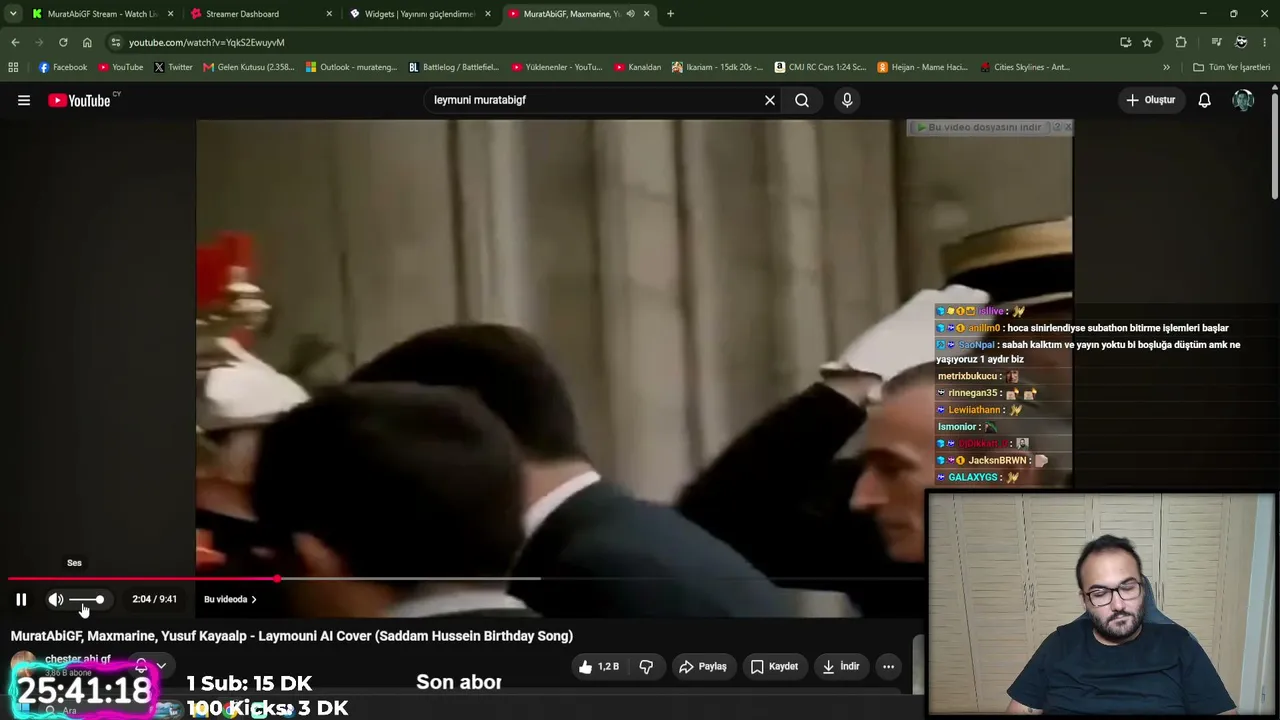Open the CMJ RC Cars bookmark
1280x720 pixels.
pos(820,67)
